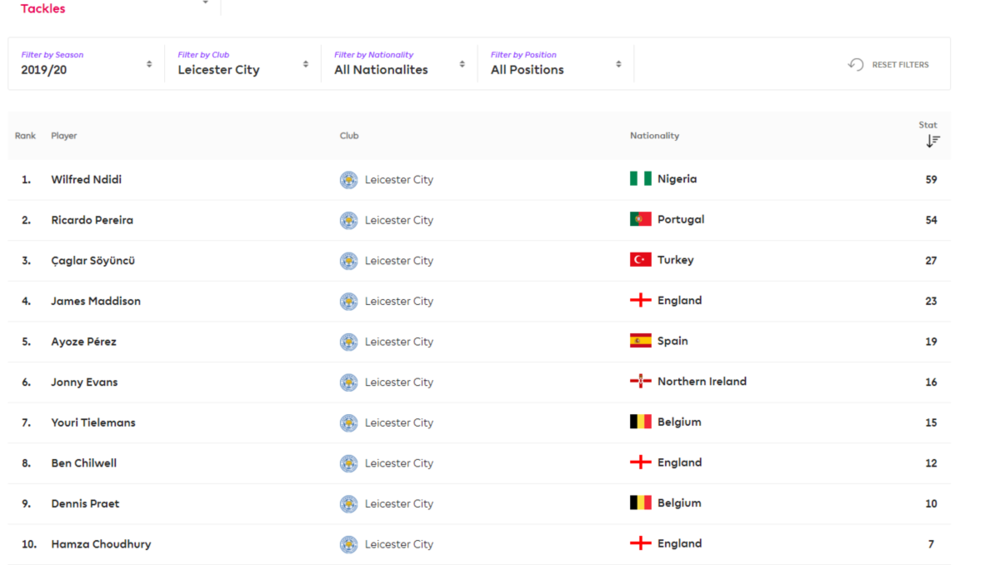Image resolution: width=1000 pixels, height=565 pixels.
Task: Click the Leicester City crest in Pereira's row
Action: [x=349, y=221]
